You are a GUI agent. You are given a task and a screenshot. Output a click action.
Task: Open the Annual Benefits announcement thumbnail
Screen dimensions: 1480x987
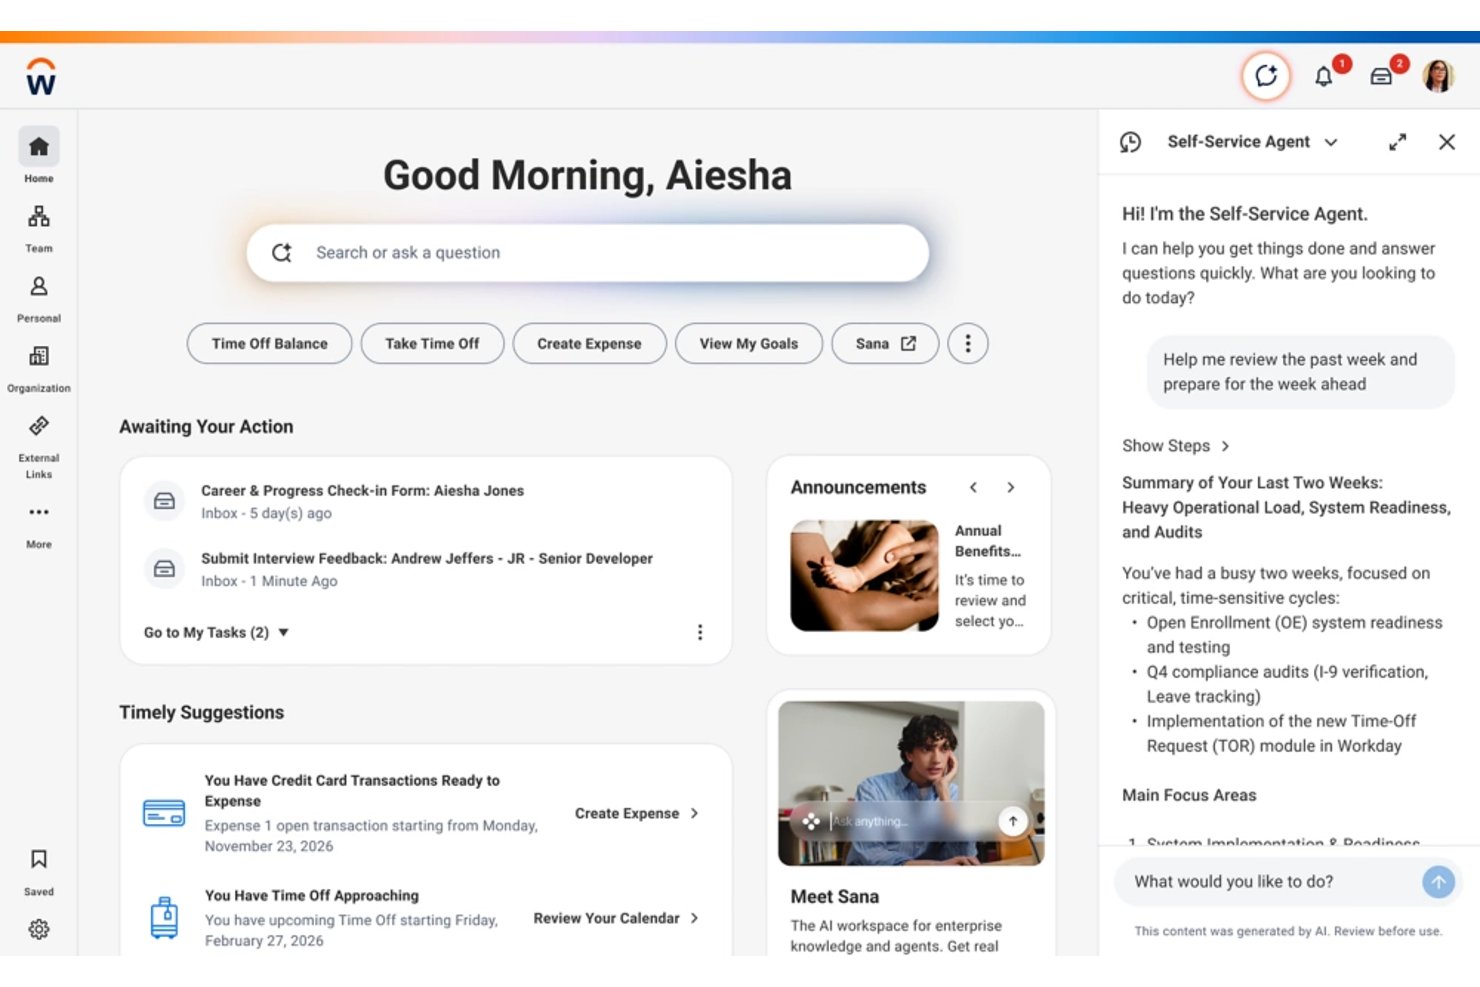(864, 576)
